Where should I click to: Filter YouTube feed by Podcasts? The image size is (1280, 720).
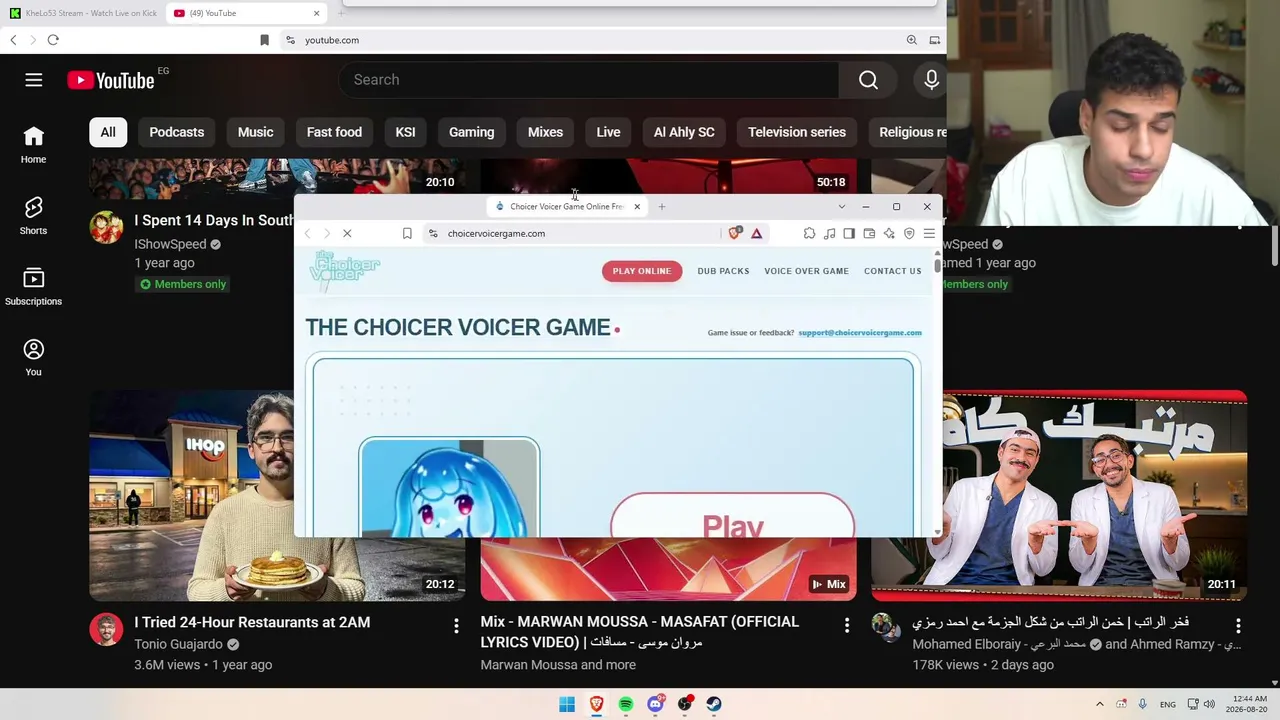point(177,132)
